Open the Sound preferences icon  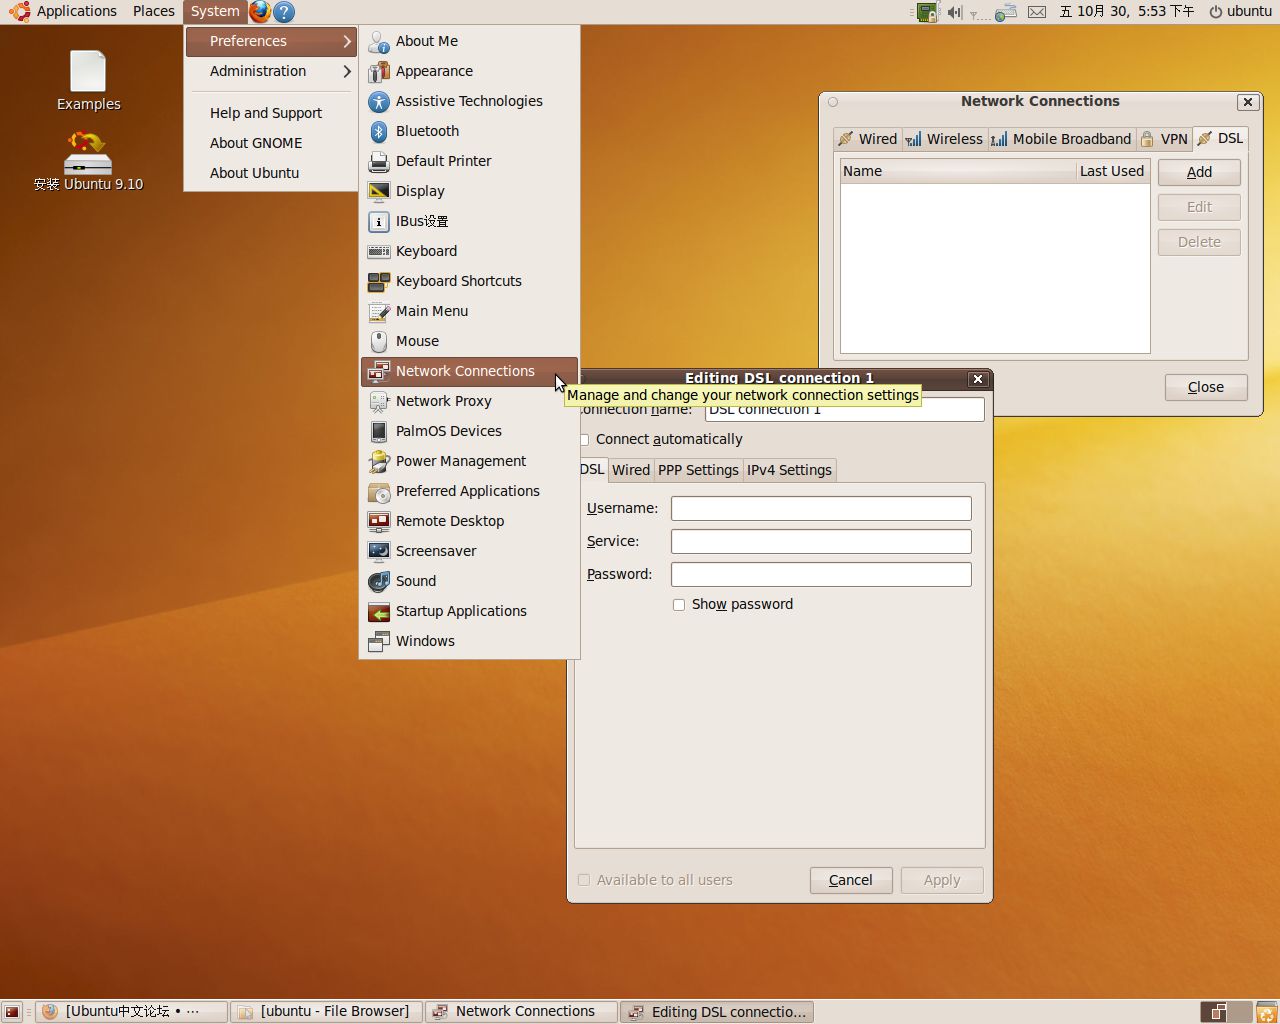coord(378,582)
